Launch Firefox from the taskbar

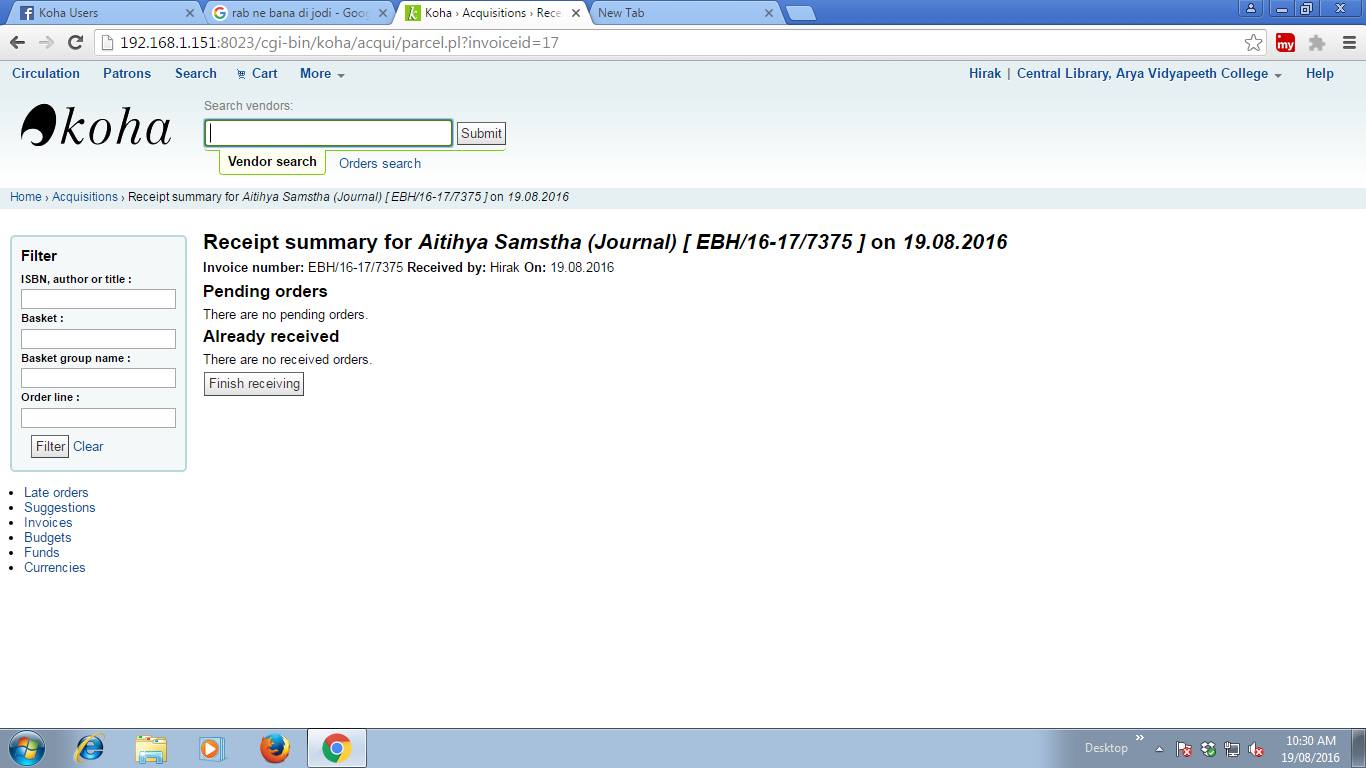pyautogui.click(x=274, y=748)
